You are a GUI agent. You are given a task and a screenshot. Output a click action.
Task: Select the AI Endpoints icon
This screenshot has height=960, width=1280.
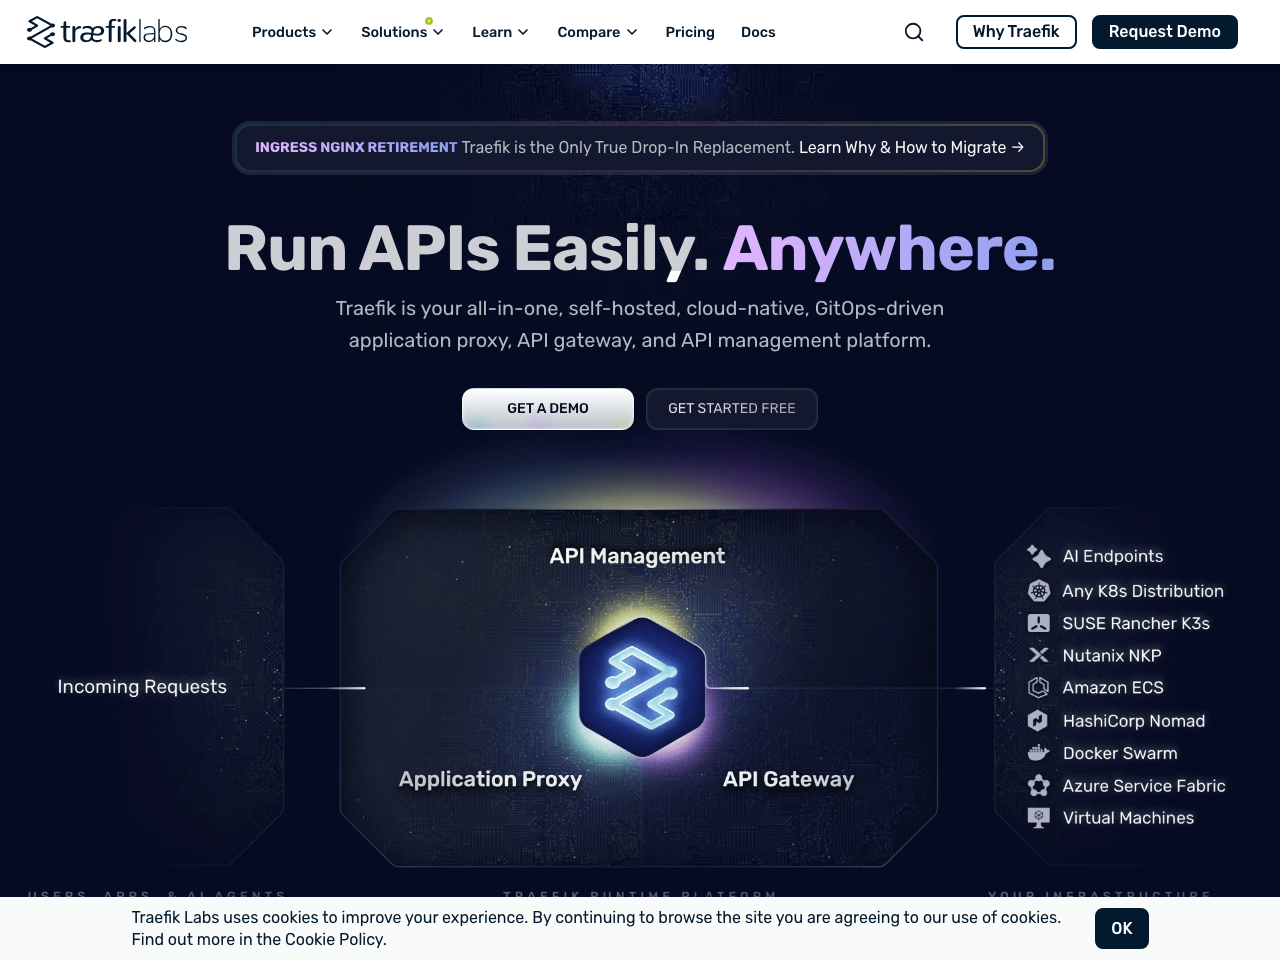pyautogui.click(x=1037, y=556)
